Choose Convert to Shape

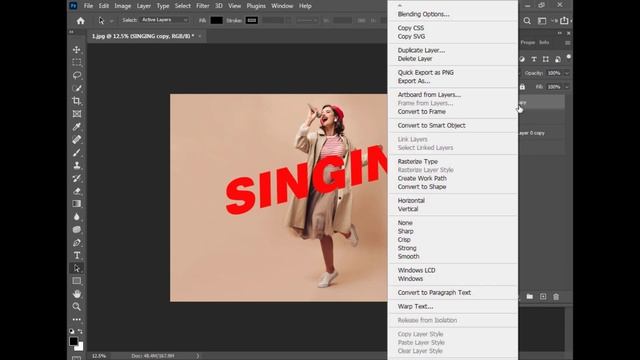point(422,187)
